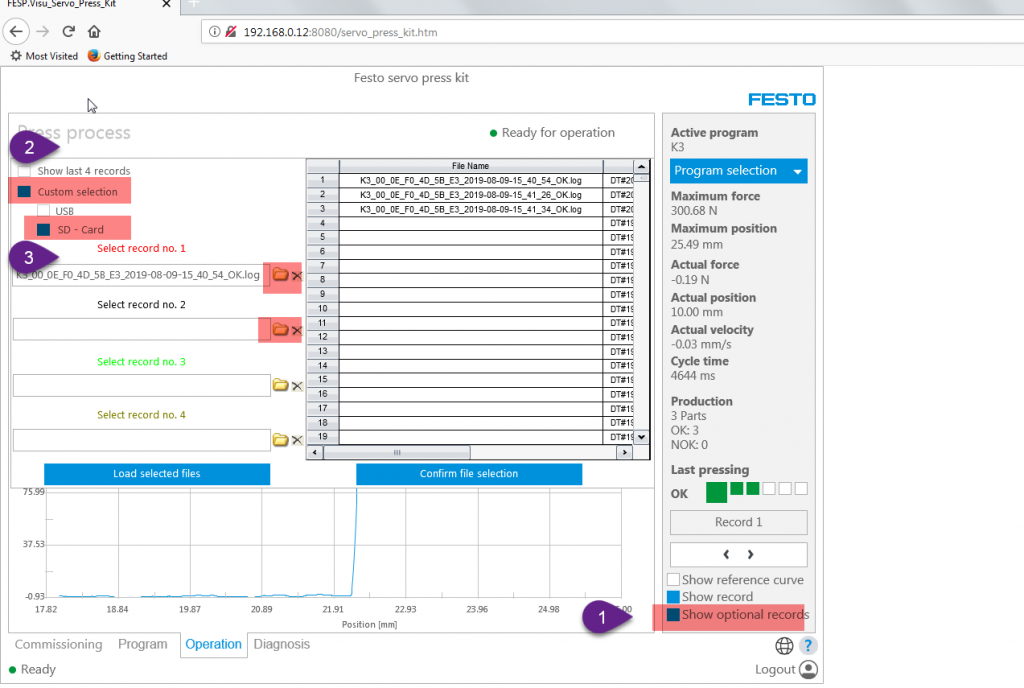Image resolution: width=1024 pixels, height=688 pixels.
Task: Show site information in the address bar
Action: click(214, 31)
